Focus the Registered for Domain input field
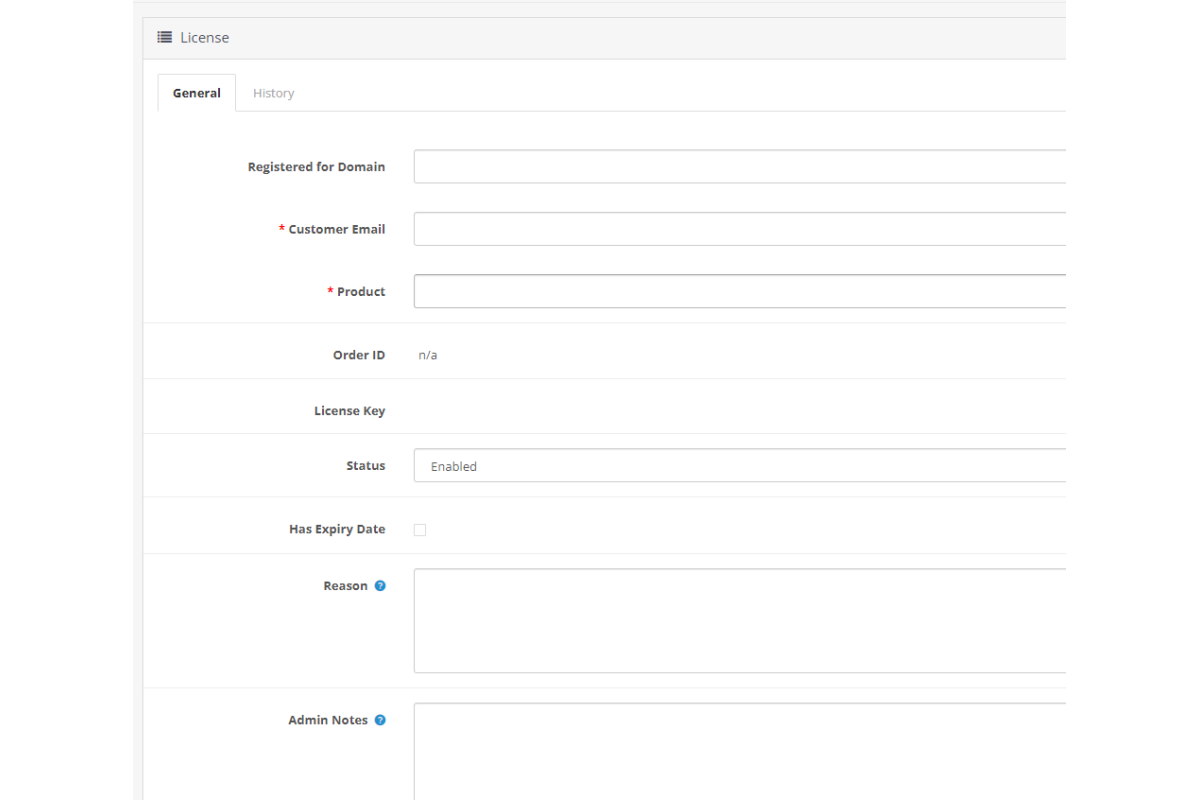 pos(739,167)
